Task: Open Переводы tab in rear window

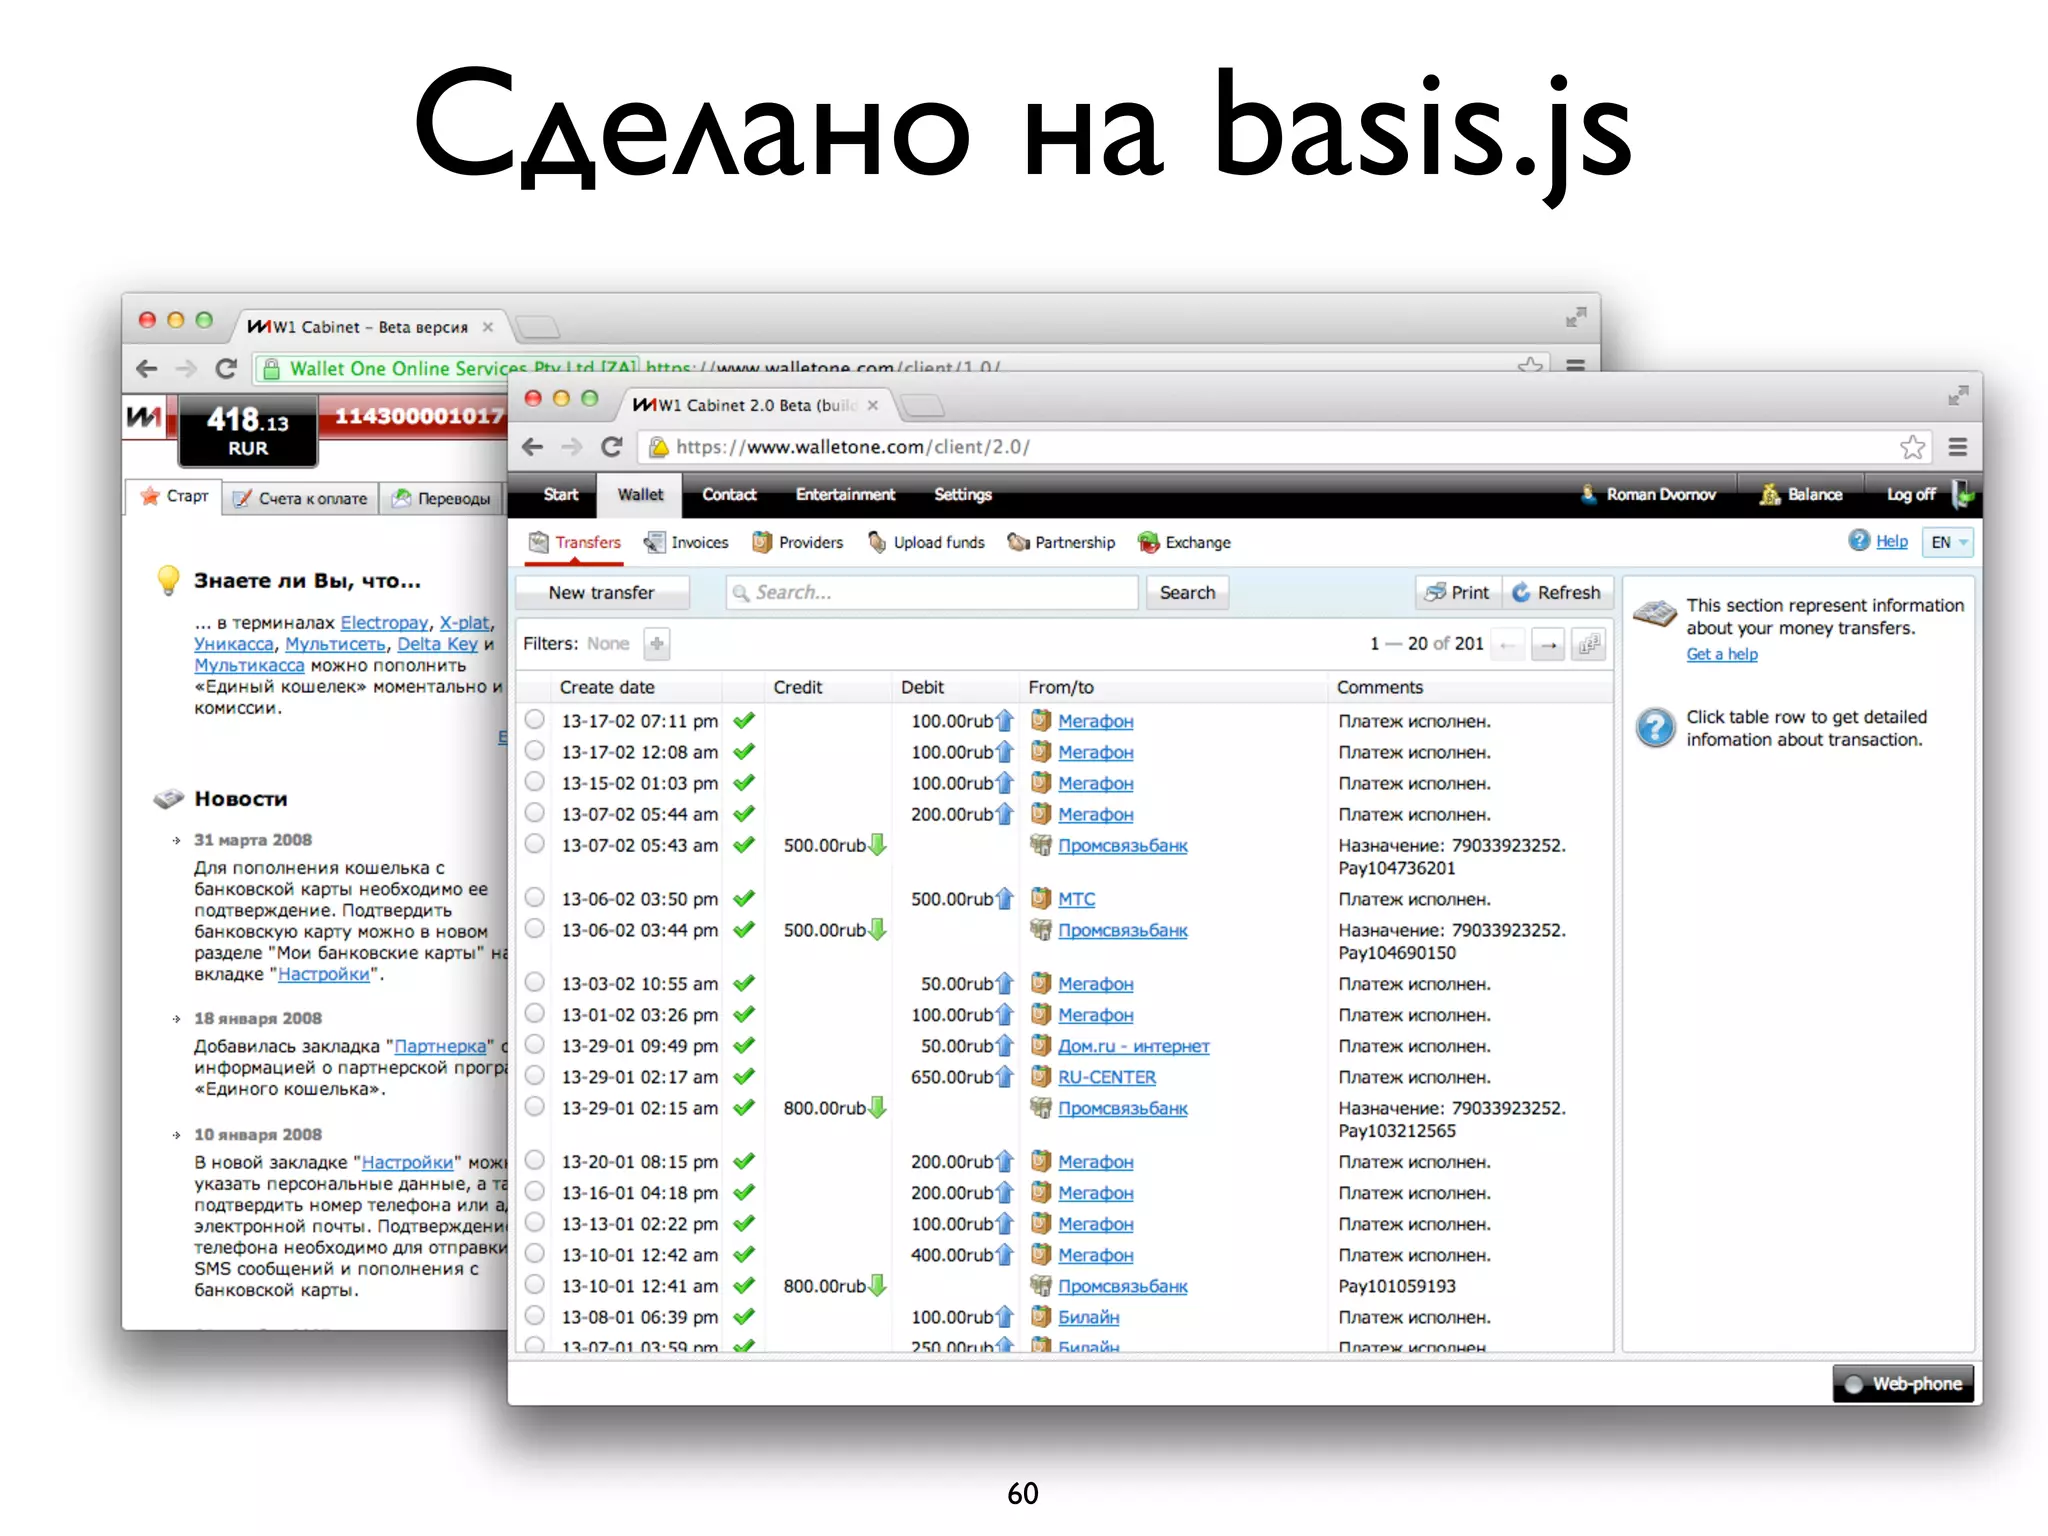Action: pyautogui.click(x=442, y=498)
